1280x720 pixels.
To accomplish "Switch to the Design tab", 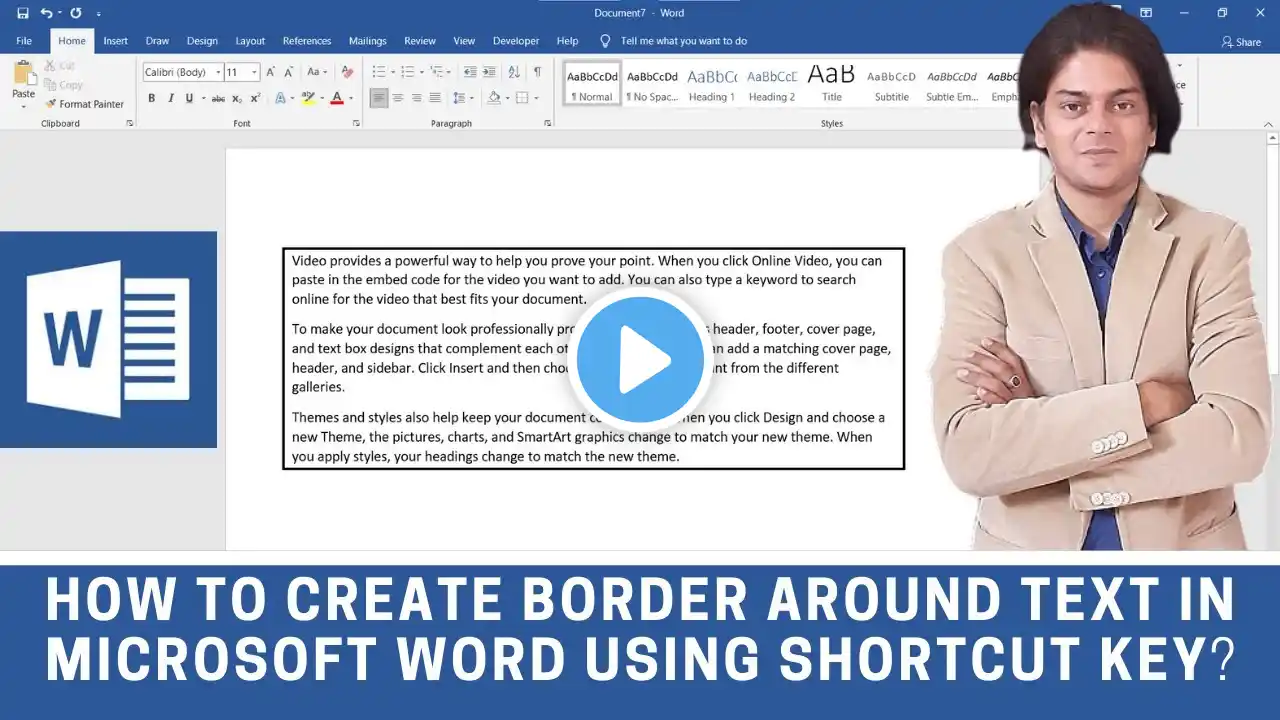I will [x=202, y=41].
